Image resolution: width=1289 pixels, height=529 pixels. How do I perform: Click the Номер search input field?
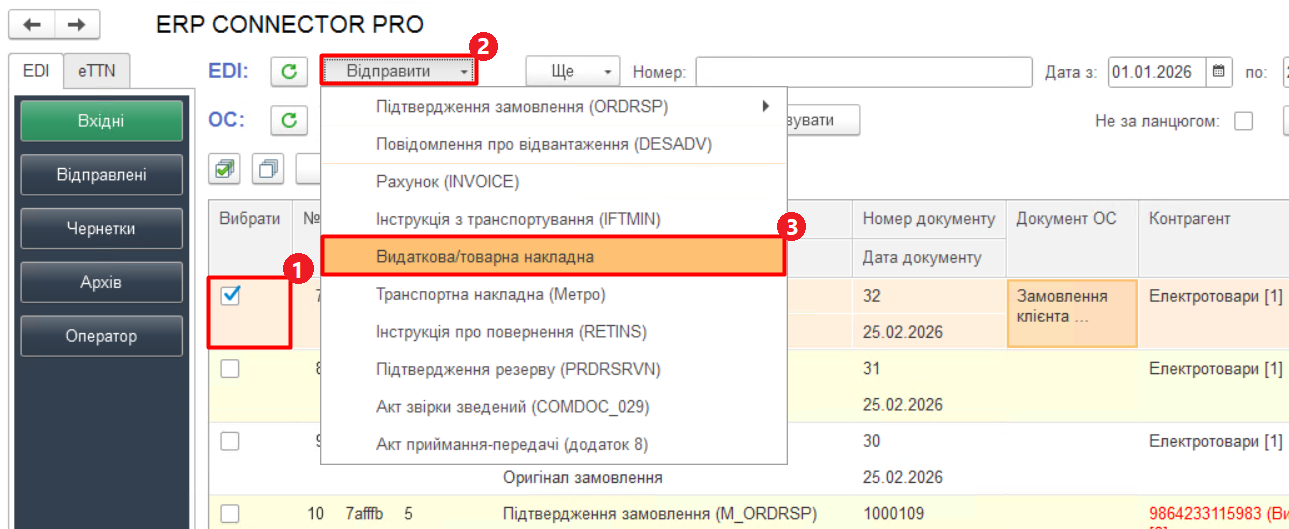pos(862,72)
